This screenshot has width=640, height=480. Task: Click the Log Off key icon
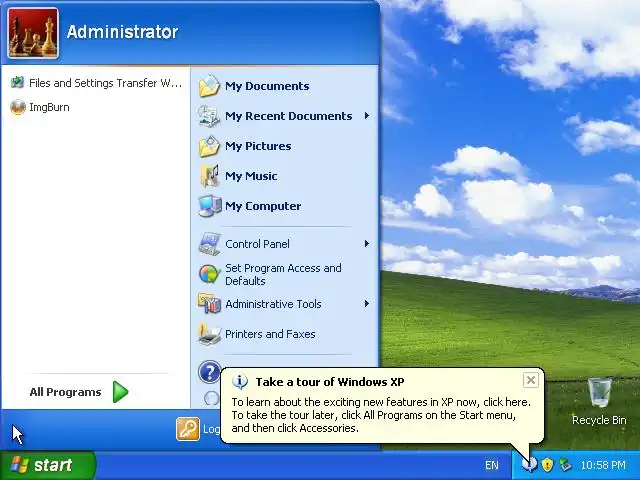click(x=188, y=429)
